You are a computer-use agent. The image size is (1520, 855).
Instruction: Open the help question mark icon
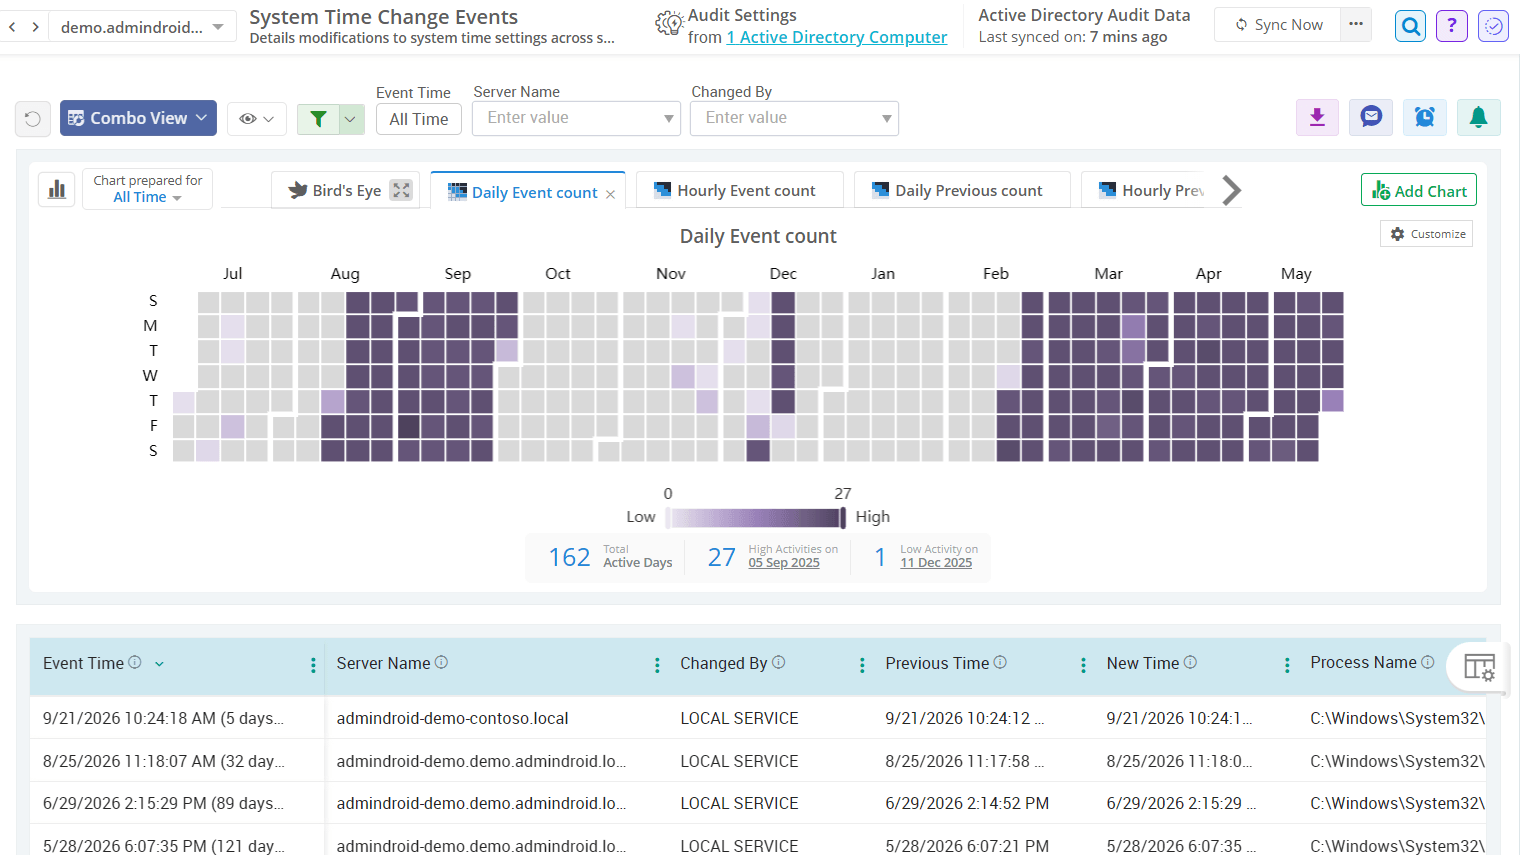point(1452,26)
